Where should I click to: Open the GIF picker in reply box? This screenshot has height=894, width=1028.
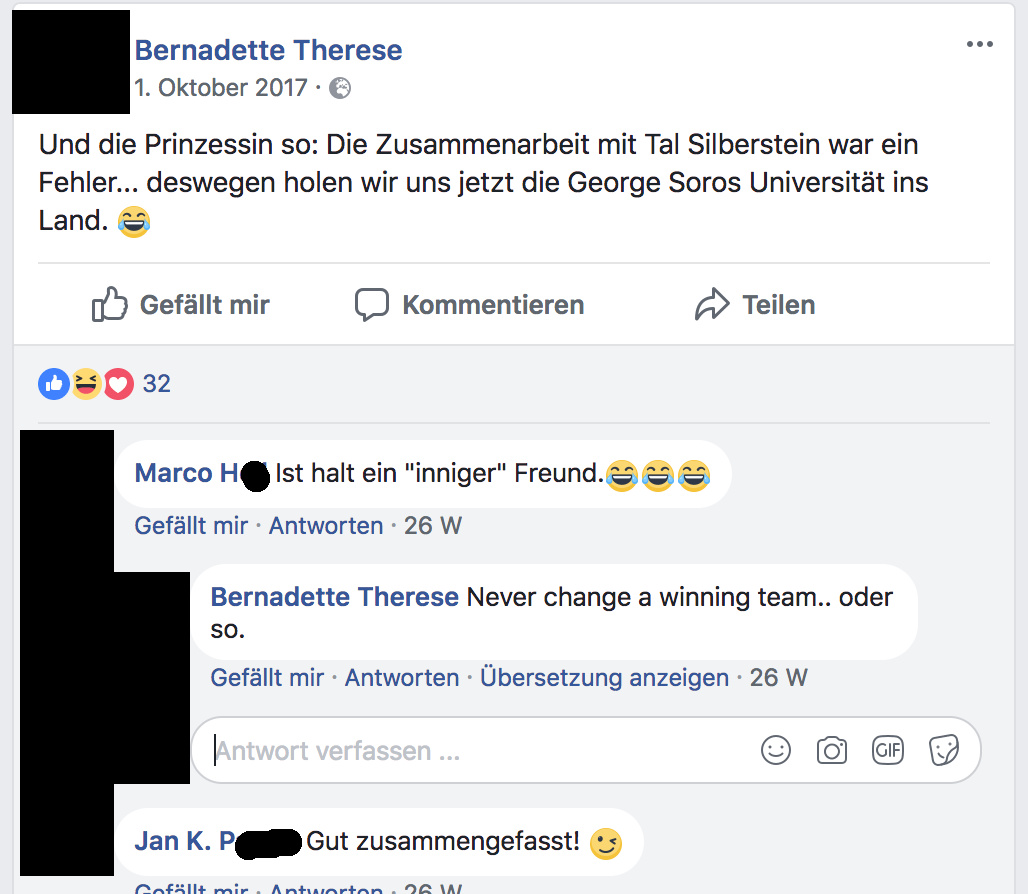(888, 750)
